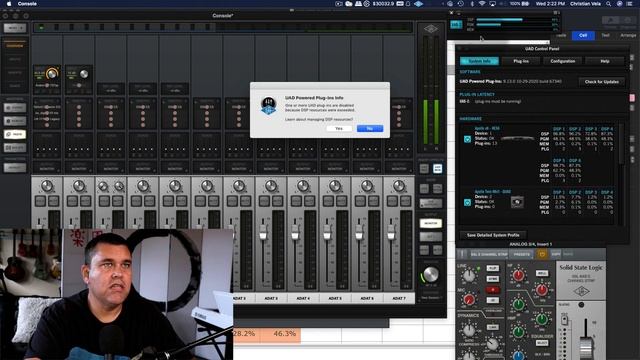Click Yes in the UAD Powered Plug-Ins dialog
This screenshot has height=360, width=640.
point(339,129)
